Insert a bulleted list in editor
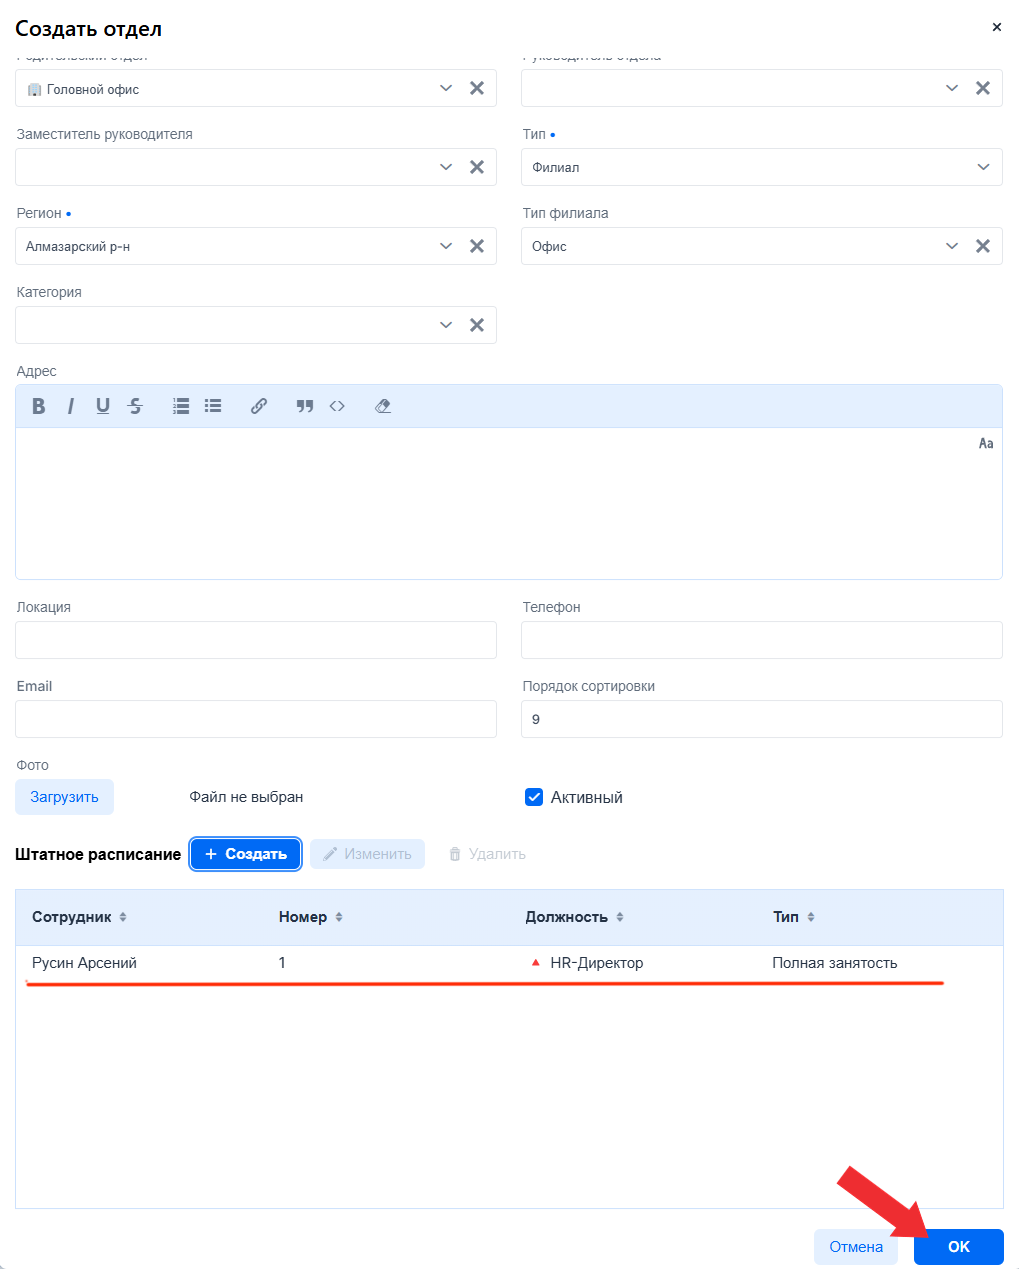 pos(213,406)
